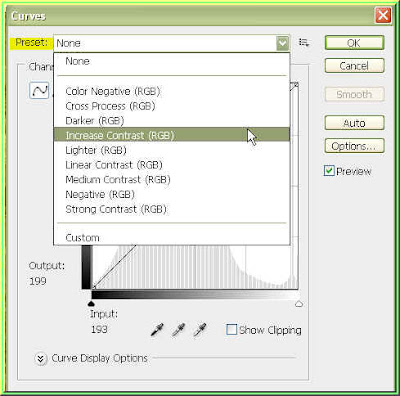Choose Medium Contrast (RGB) preset
400x396 pixels.
[172, 179]
